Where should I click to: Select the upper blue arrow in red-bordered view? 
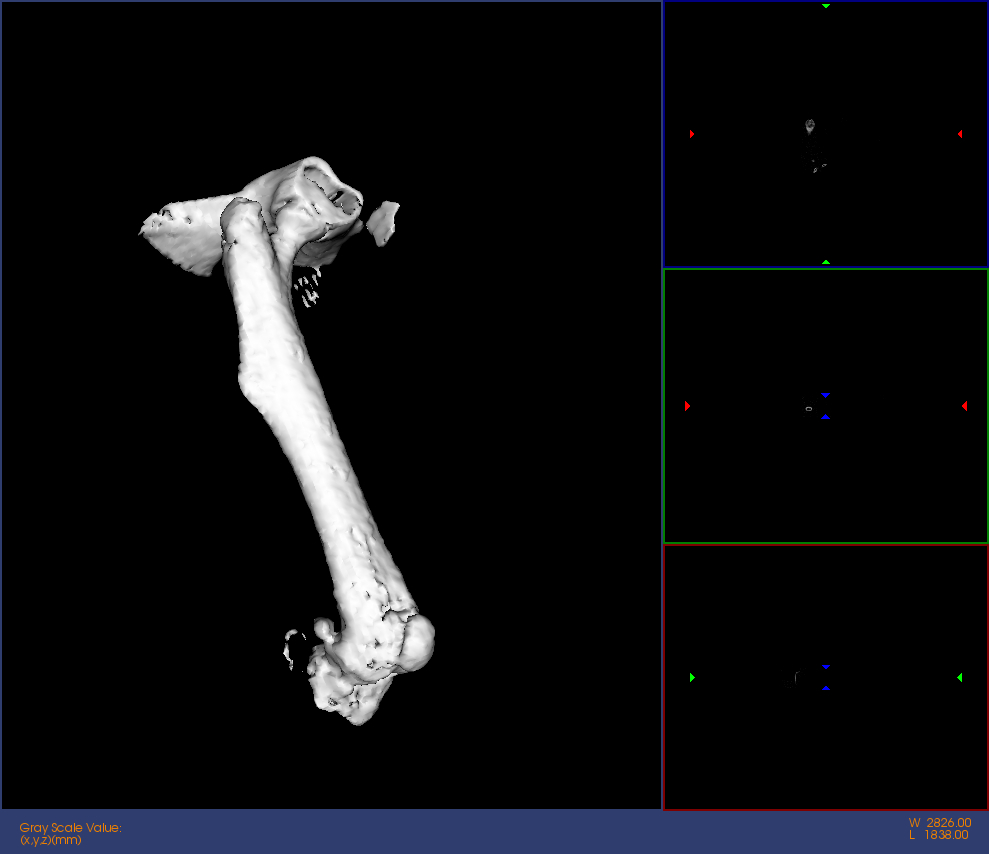(x=826, y=667)
